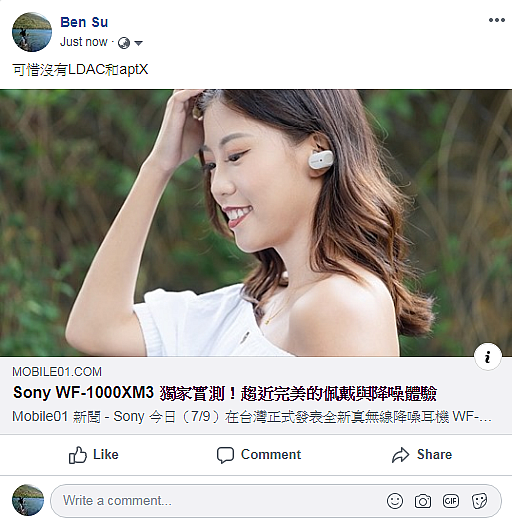Open the 'Just now' timestamp link
Image resolution: width=512 pixels, height=526 pixels.
coord(84,42)
